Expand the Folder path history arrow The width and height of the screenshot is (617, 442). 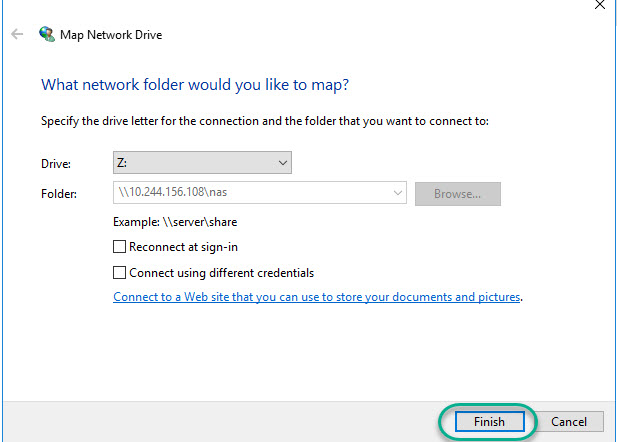(x=398, y=193)
